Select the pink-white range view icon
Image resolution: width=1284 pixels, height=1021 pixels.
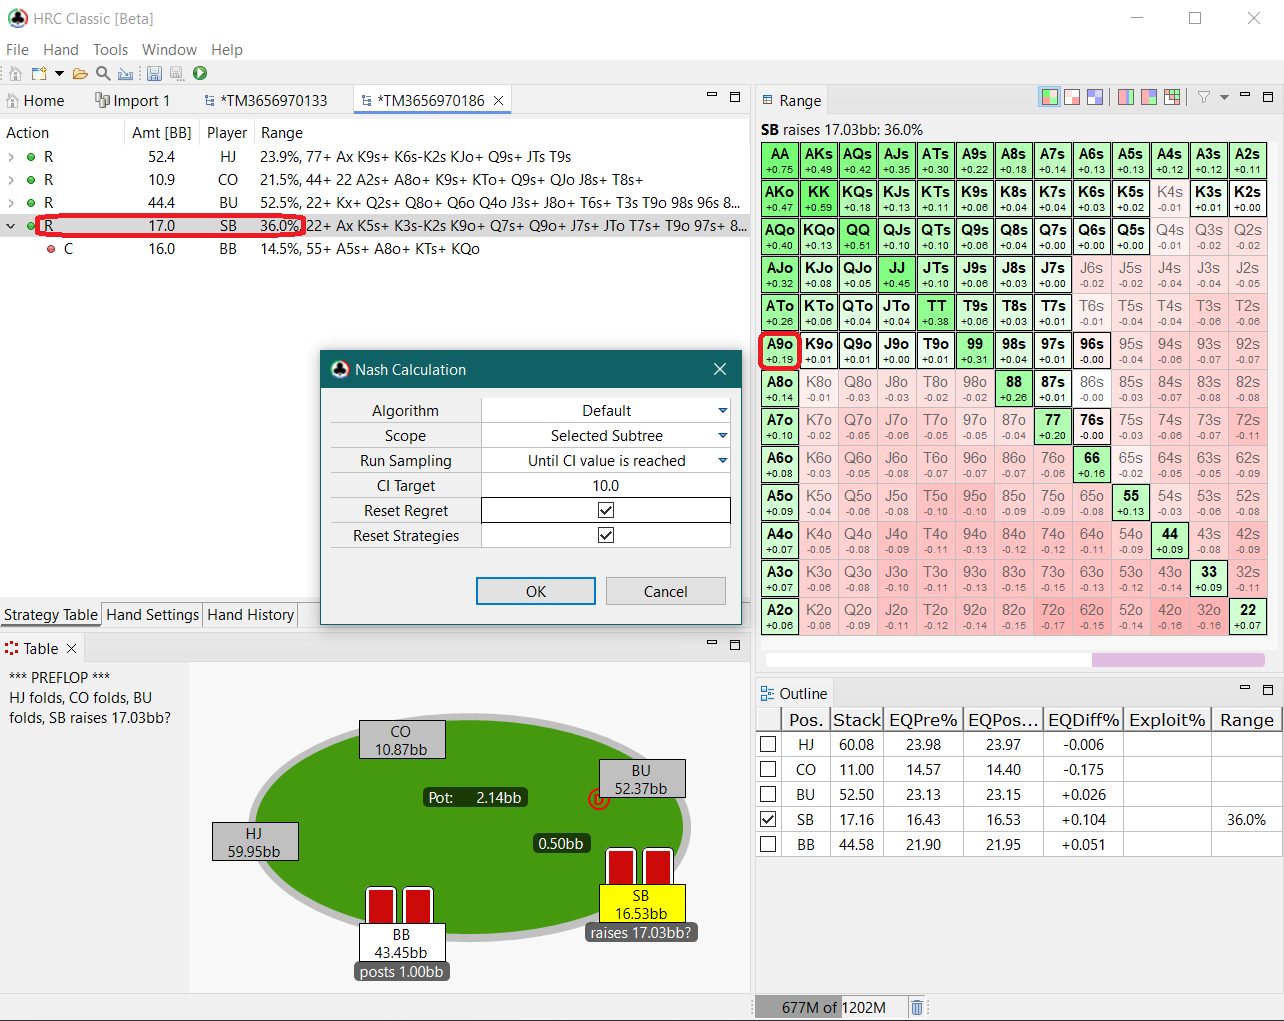click(1072, 97)
